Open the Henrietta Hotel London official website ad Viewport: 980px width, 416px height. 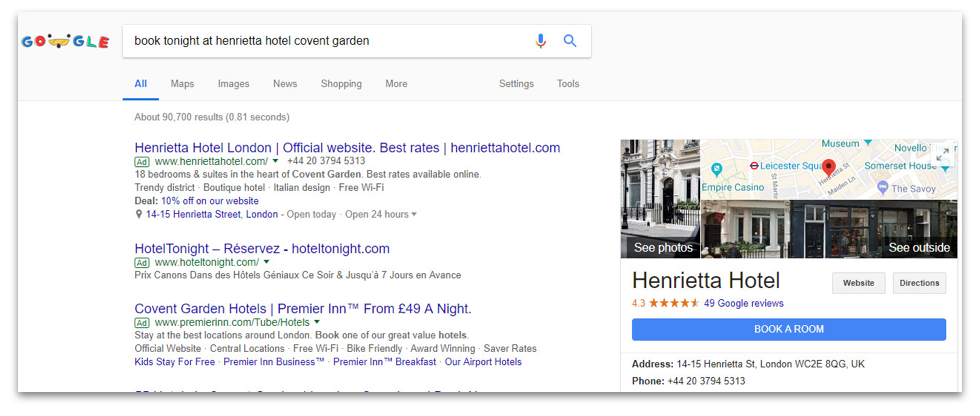[x=347, y=148]
